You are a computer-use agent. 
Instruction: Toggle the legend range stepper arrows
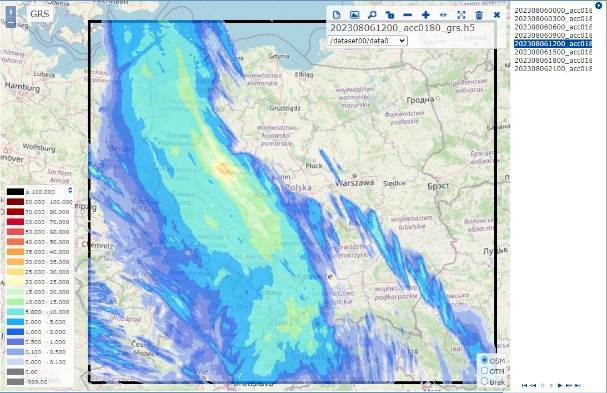coord(70,190)
